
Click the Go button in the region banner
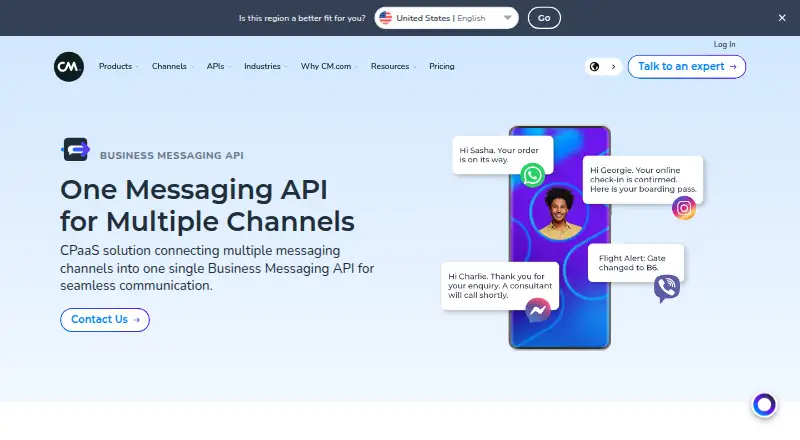(544, 18)
